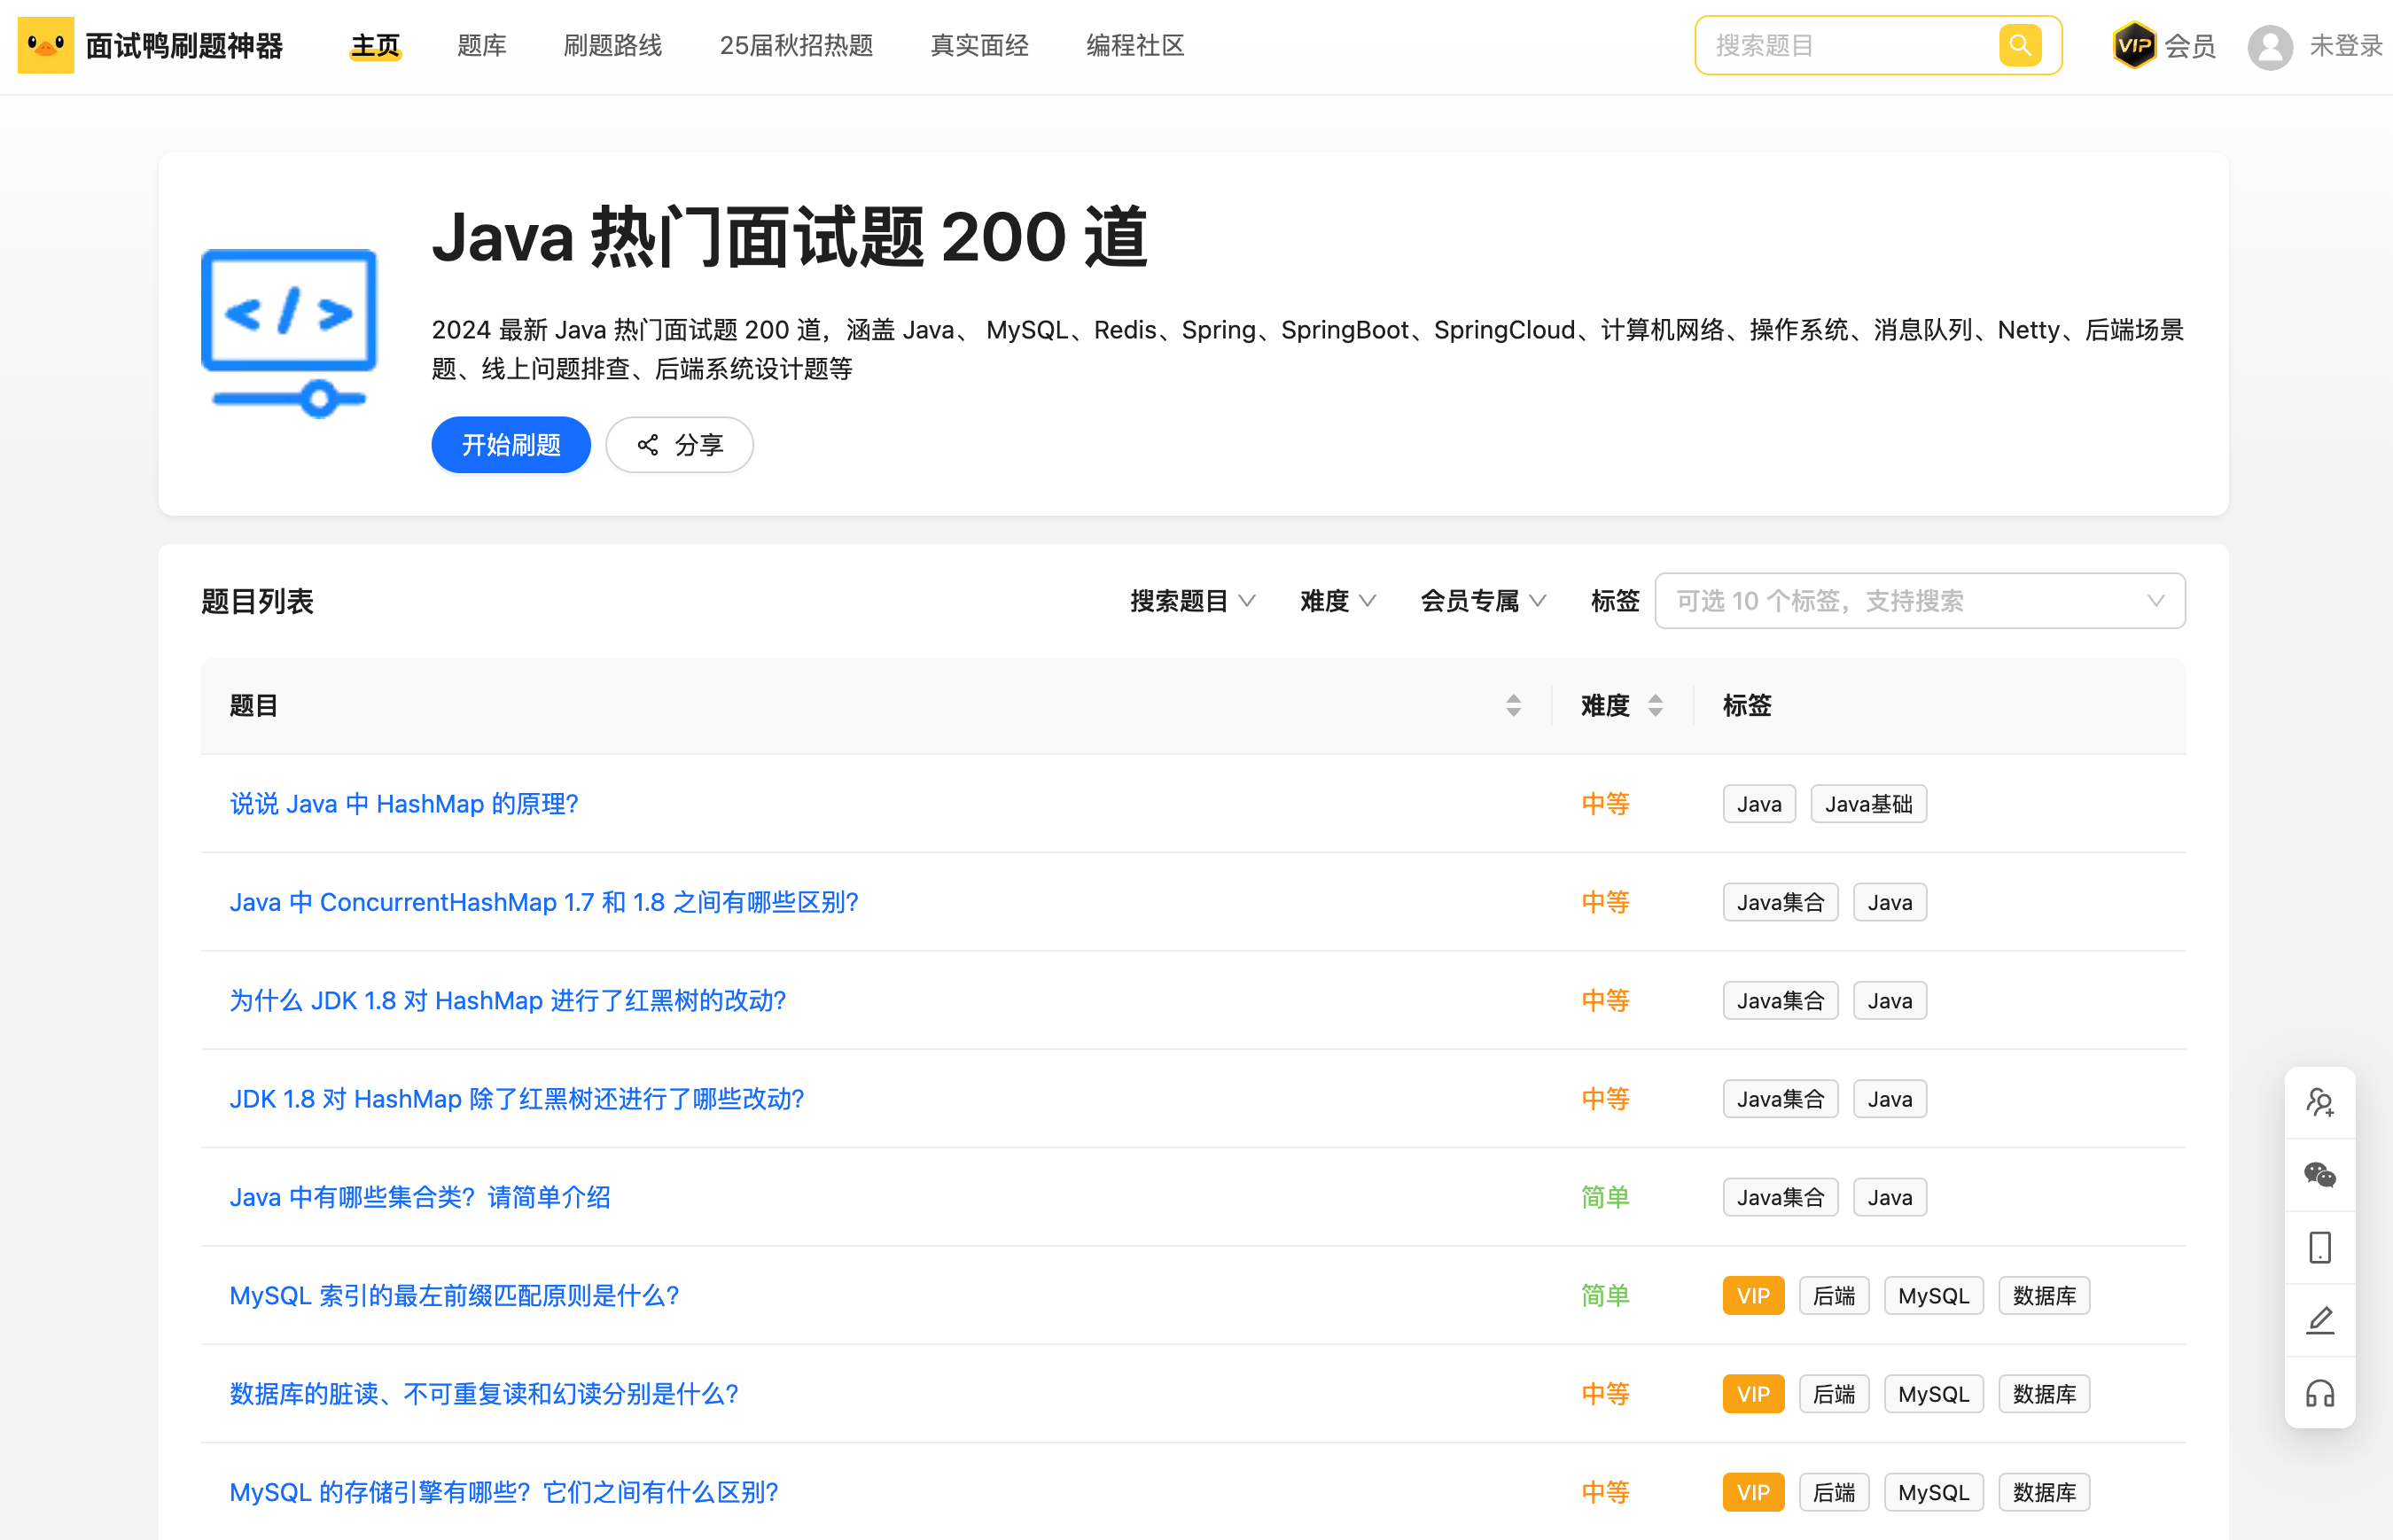The width and height of the screenshot is (2393, 1540).
Task: Click the gray user avatar icon
Action: [x=2269, y=46]
